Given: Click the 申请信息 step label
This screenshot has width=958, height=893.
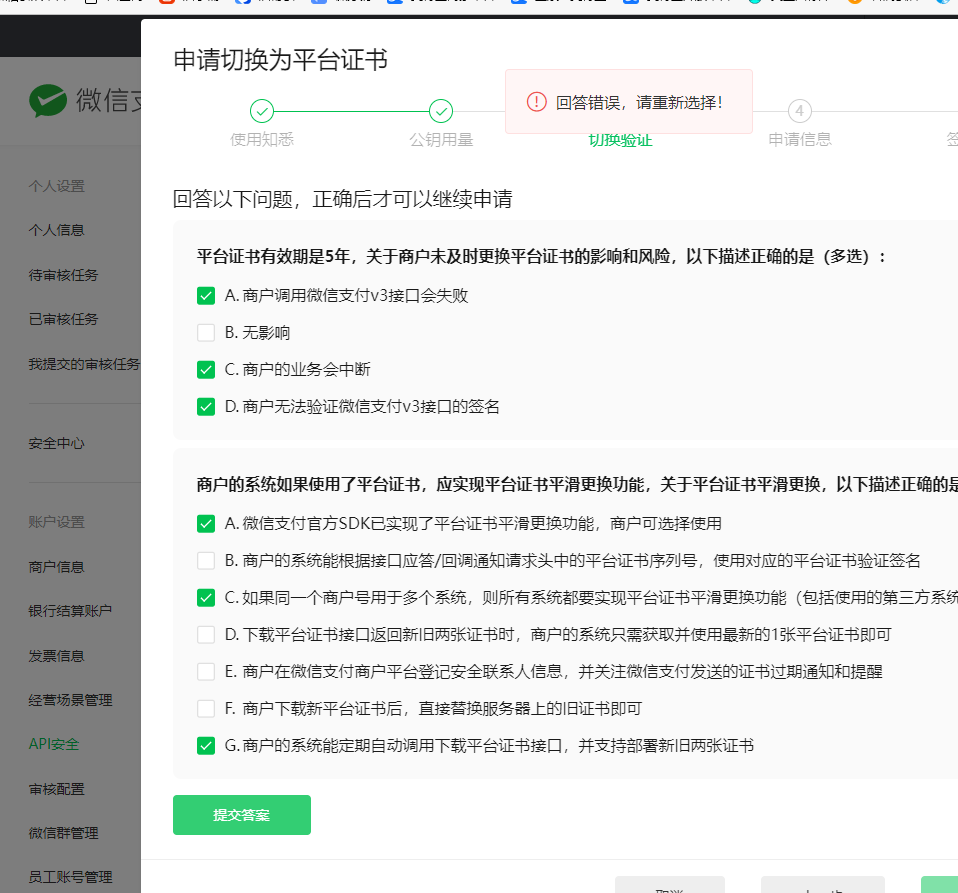Looking at the screenshot, I should (800, 140).
